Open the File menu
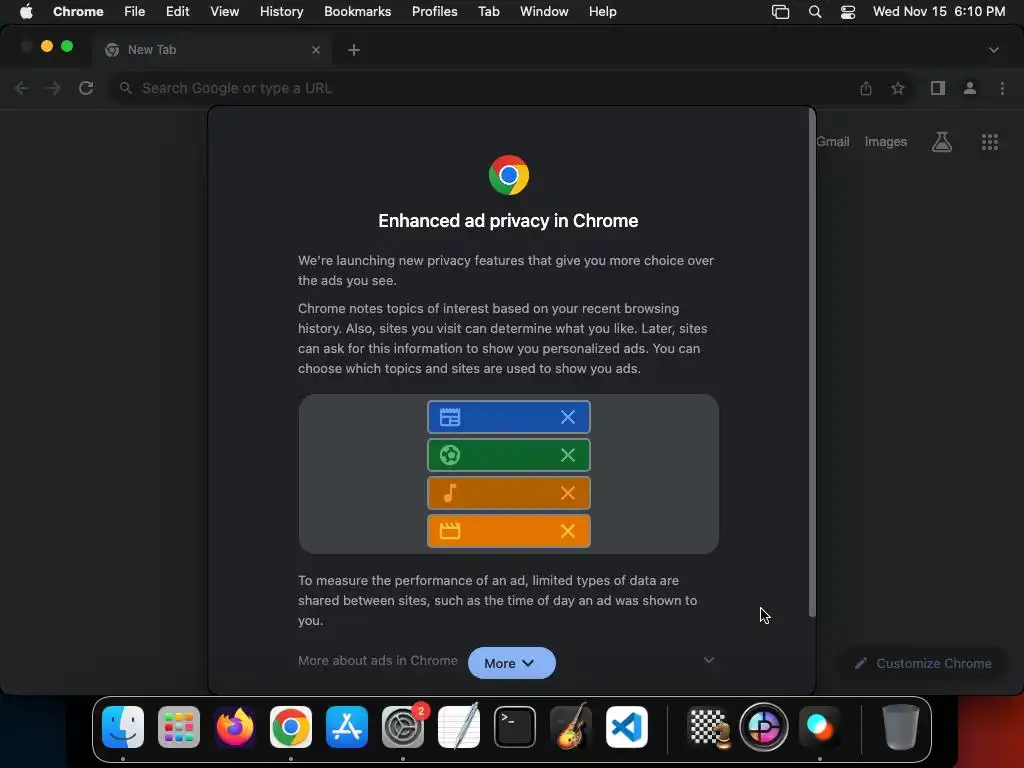This screenshot has height=768, width=1024. point(135,11)
